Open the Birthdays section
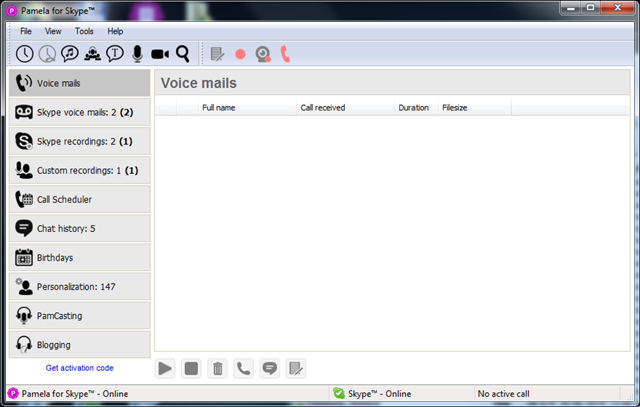 coord(80,258)
